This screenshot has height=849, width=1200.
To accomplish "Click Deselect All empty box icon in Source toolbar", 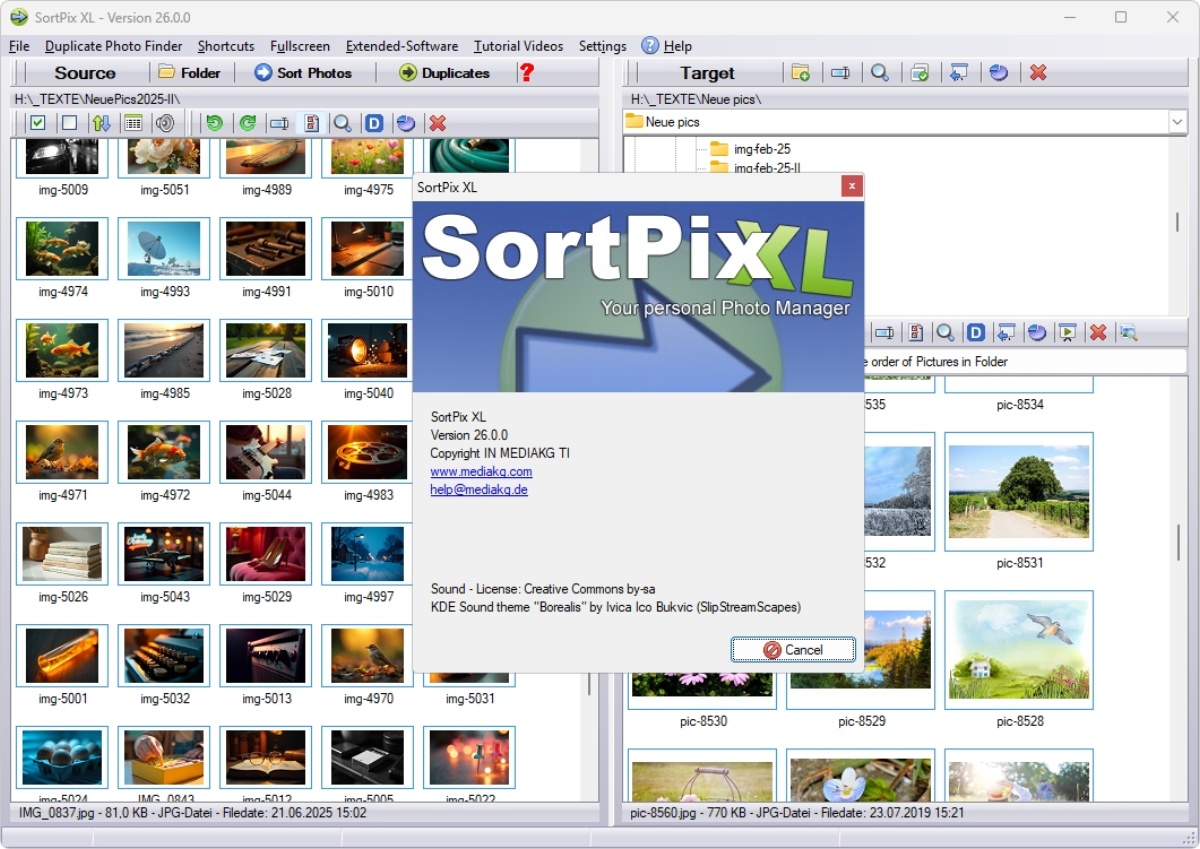I will coord(69,123).
